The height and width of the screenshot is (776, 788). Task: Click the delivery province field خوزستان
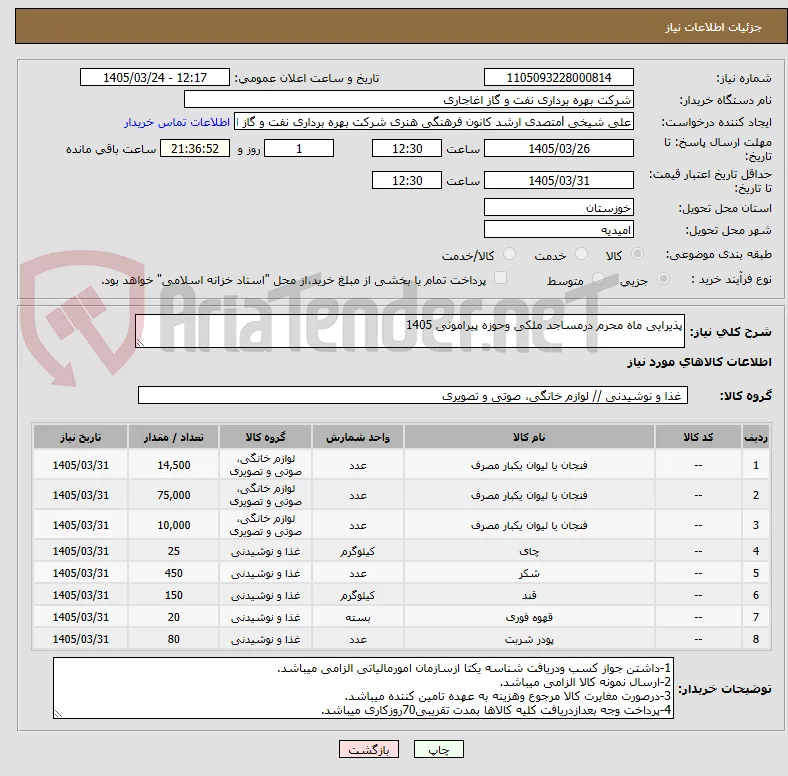(558, 208)
